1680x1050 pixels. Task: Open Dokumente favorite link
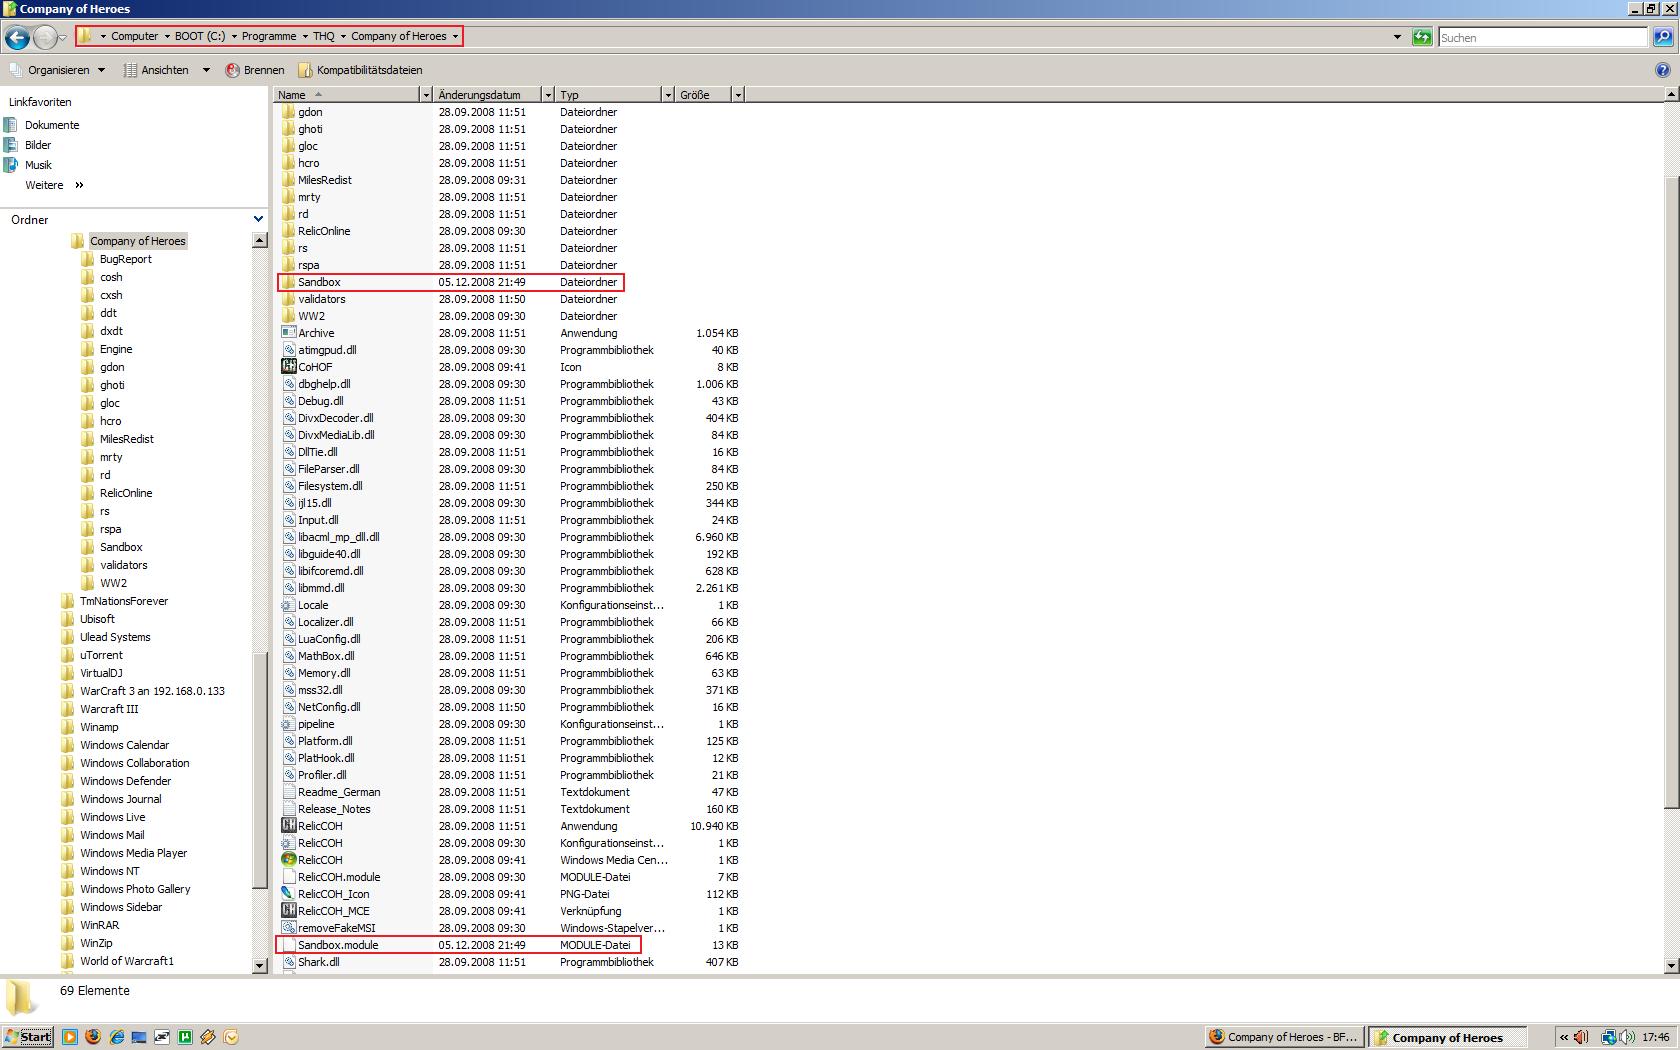pyautogui.click(x=52, y=125)
